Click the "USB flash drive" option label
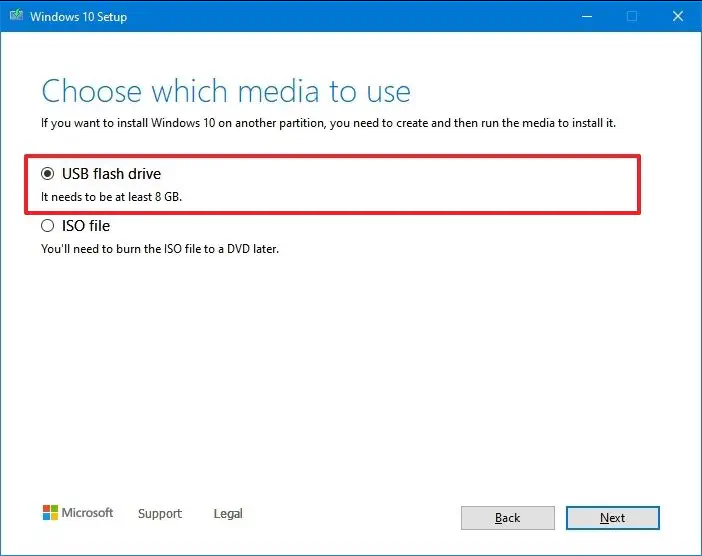 [111, 174]
